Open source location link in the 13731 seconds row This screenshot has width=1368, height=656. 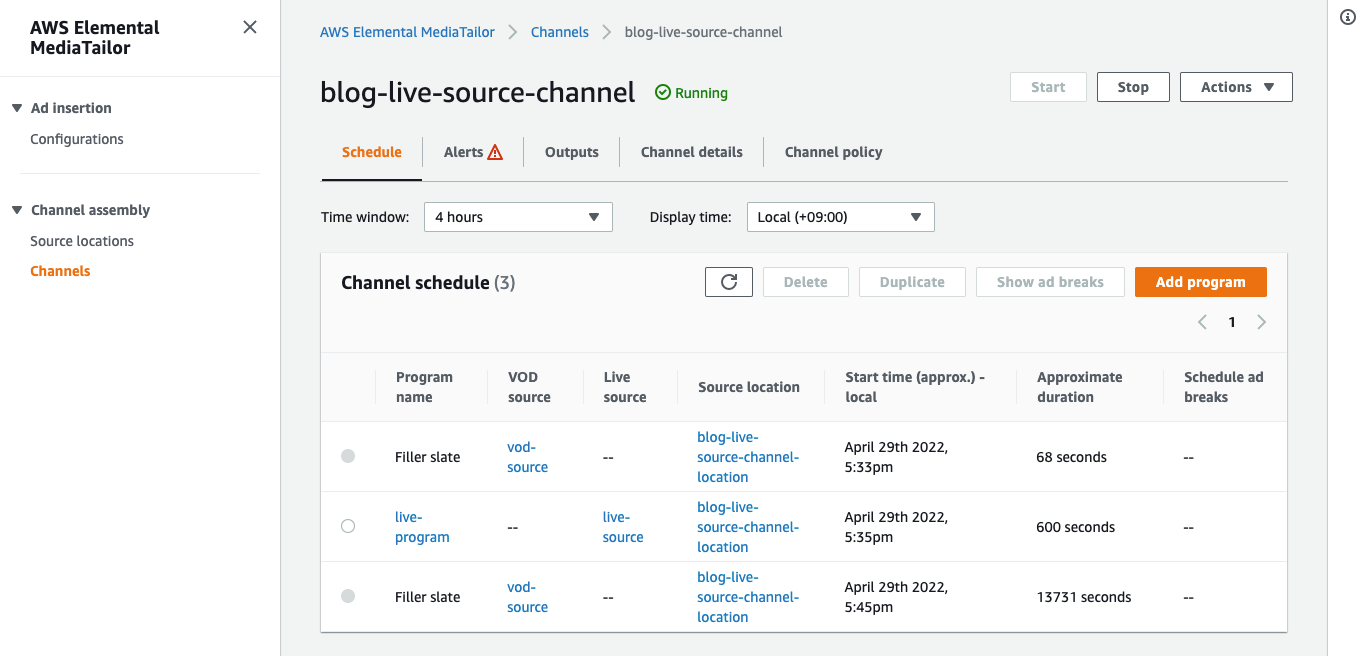pos(748,597)
